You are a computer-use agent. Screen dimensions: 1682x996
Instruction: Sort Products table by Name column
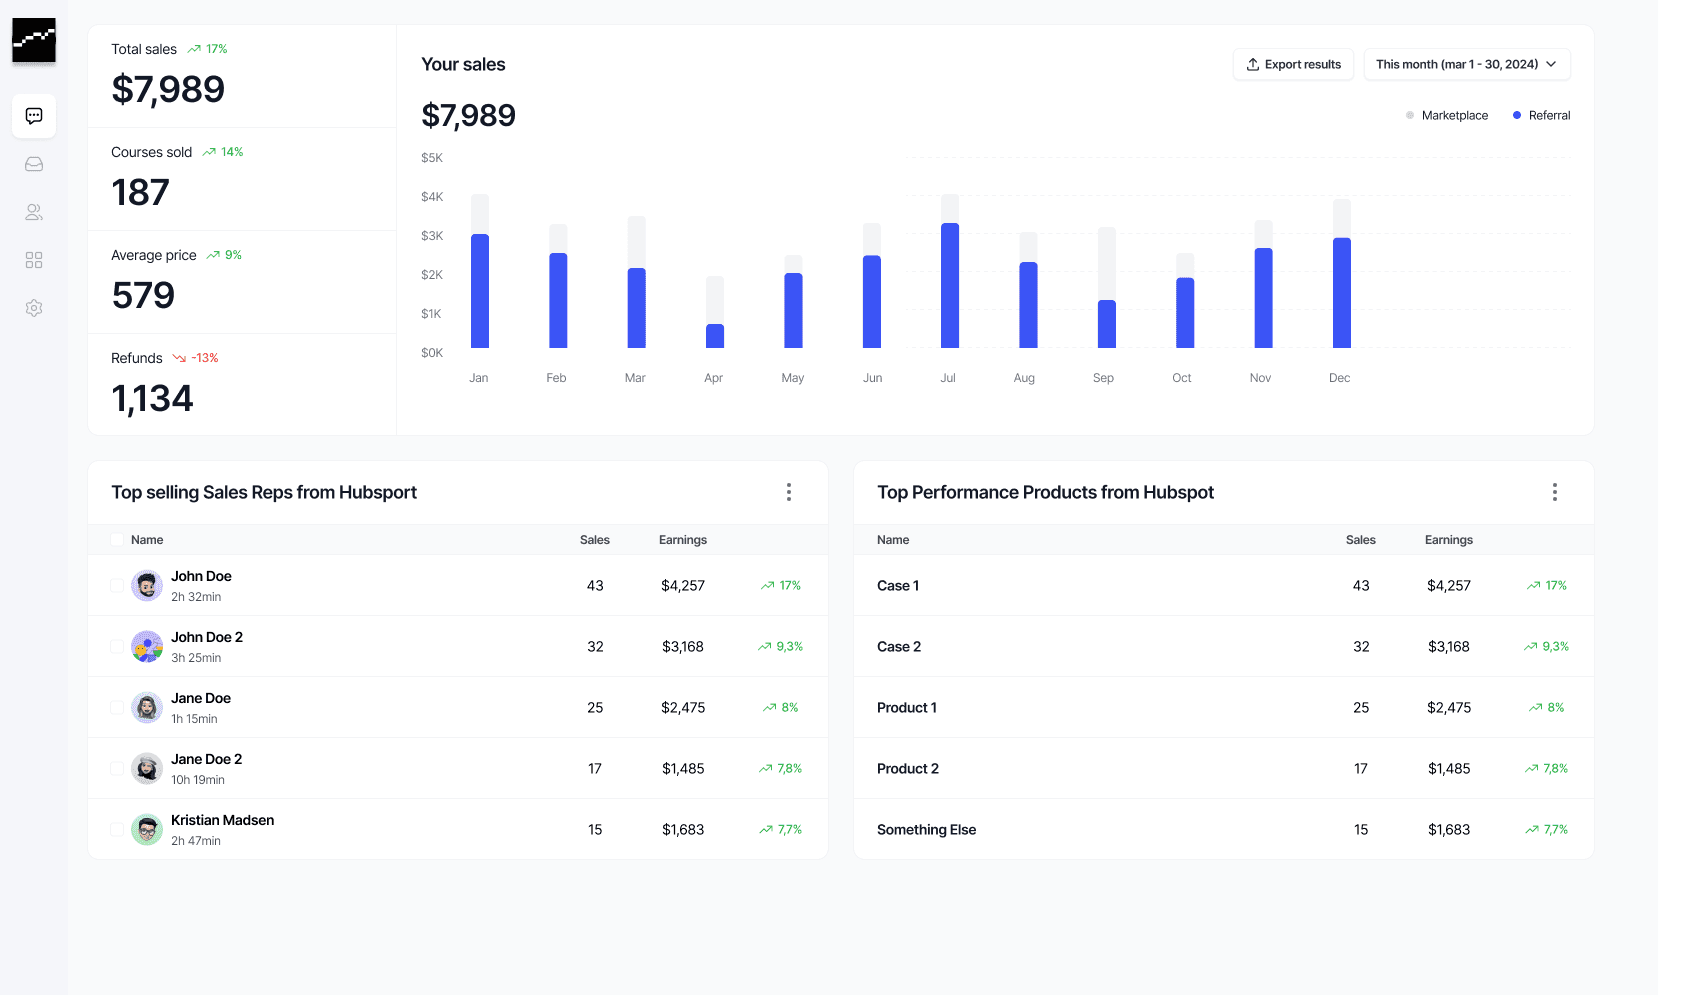893,540
